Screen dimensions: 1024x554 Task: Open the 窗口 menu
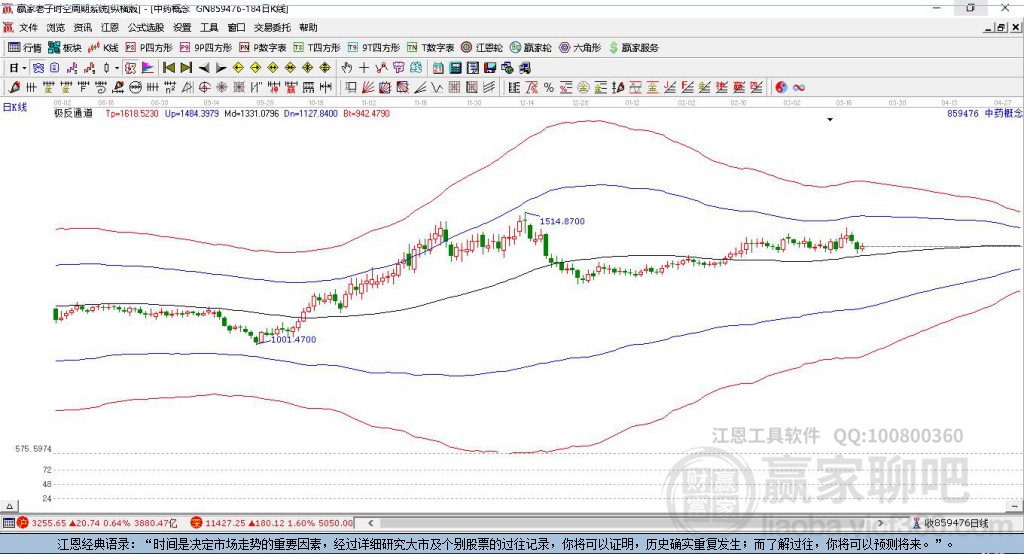tap(236, 27)
